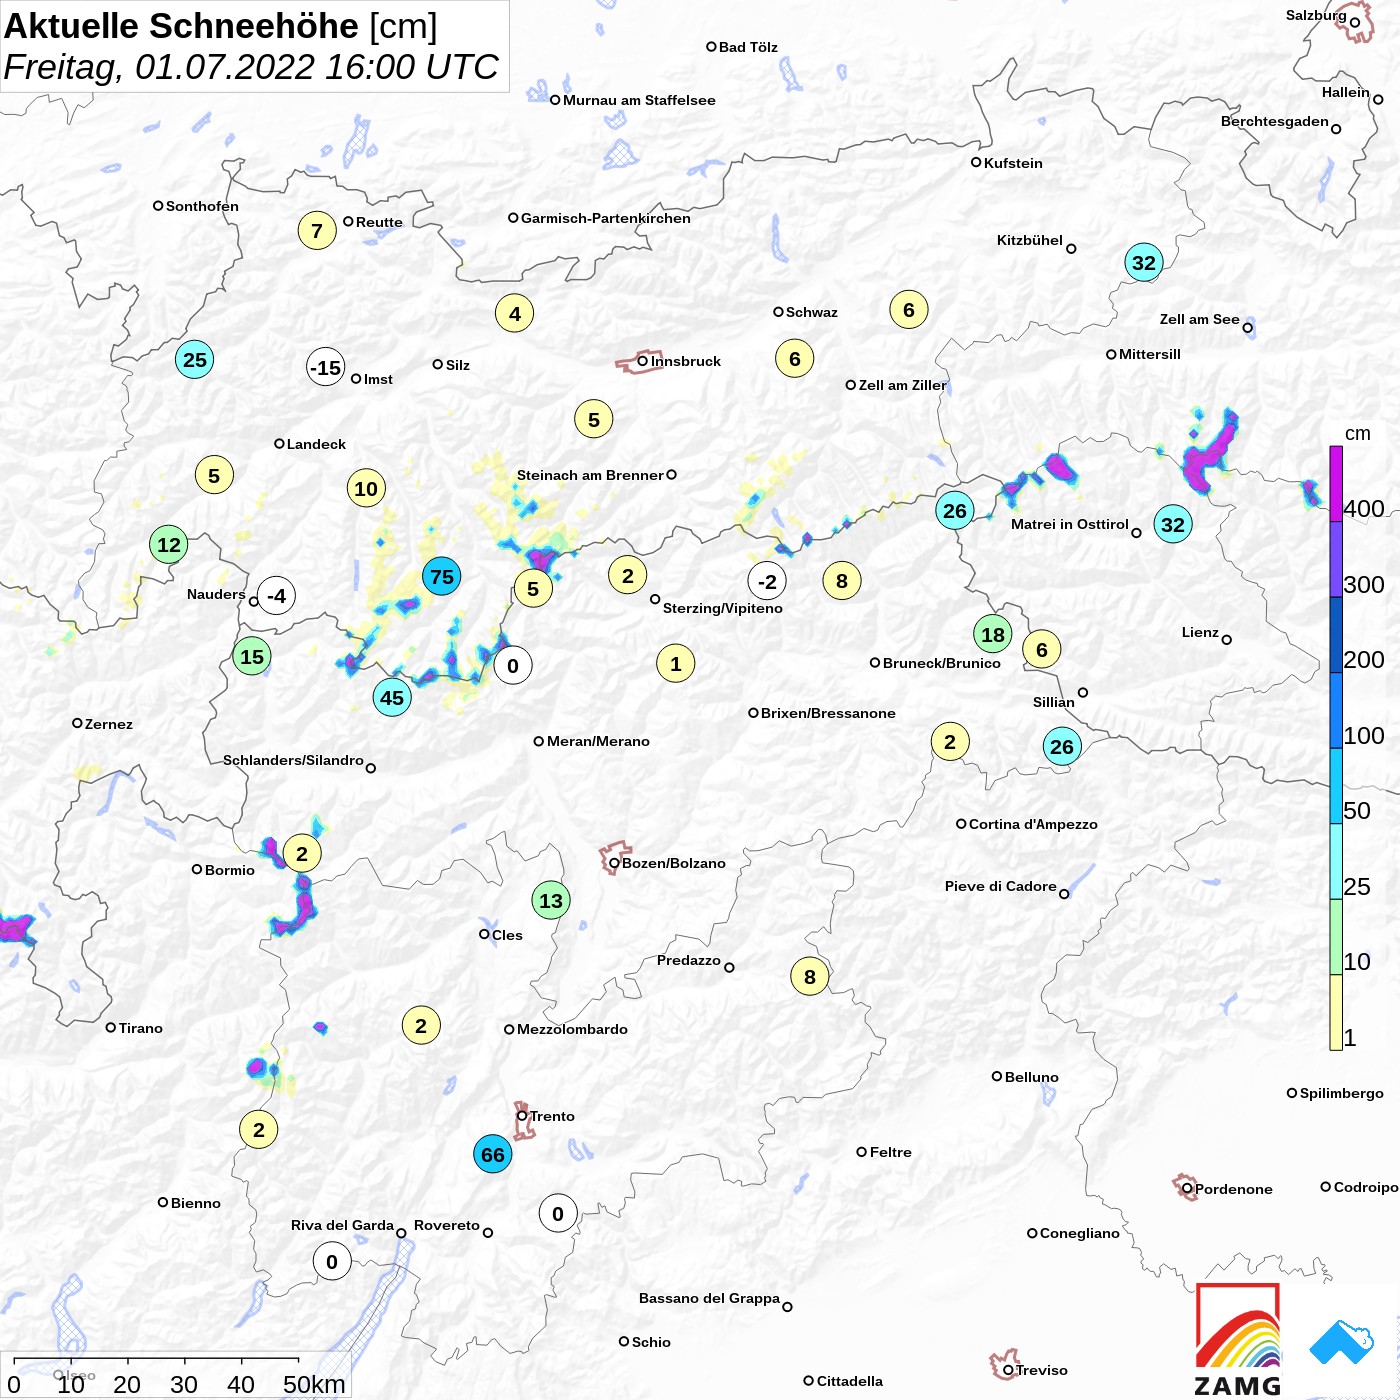Click the Innsbruck city marker
Image resolution: width=1400 pixels, height=1400 pixels.
pyautogui.click(x=643, y=361)
